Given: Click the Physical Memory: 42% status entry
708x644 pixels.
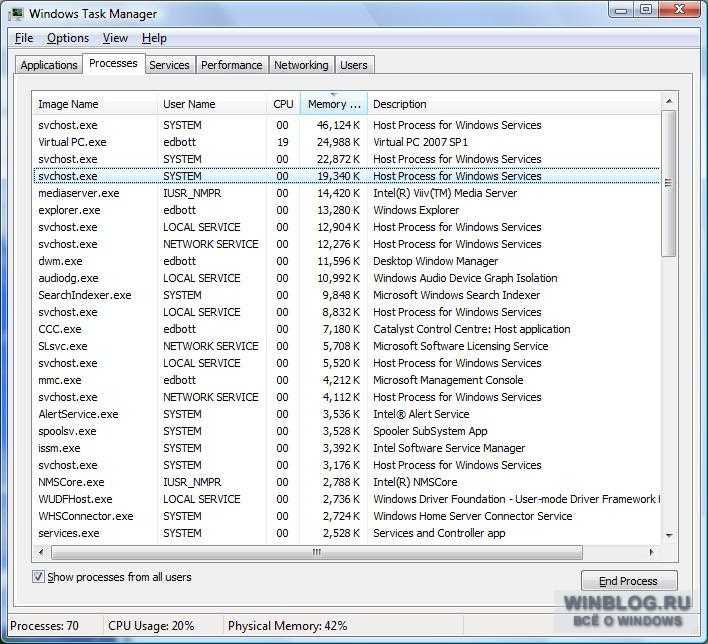Looking at the screenshot, I should 288,626.
